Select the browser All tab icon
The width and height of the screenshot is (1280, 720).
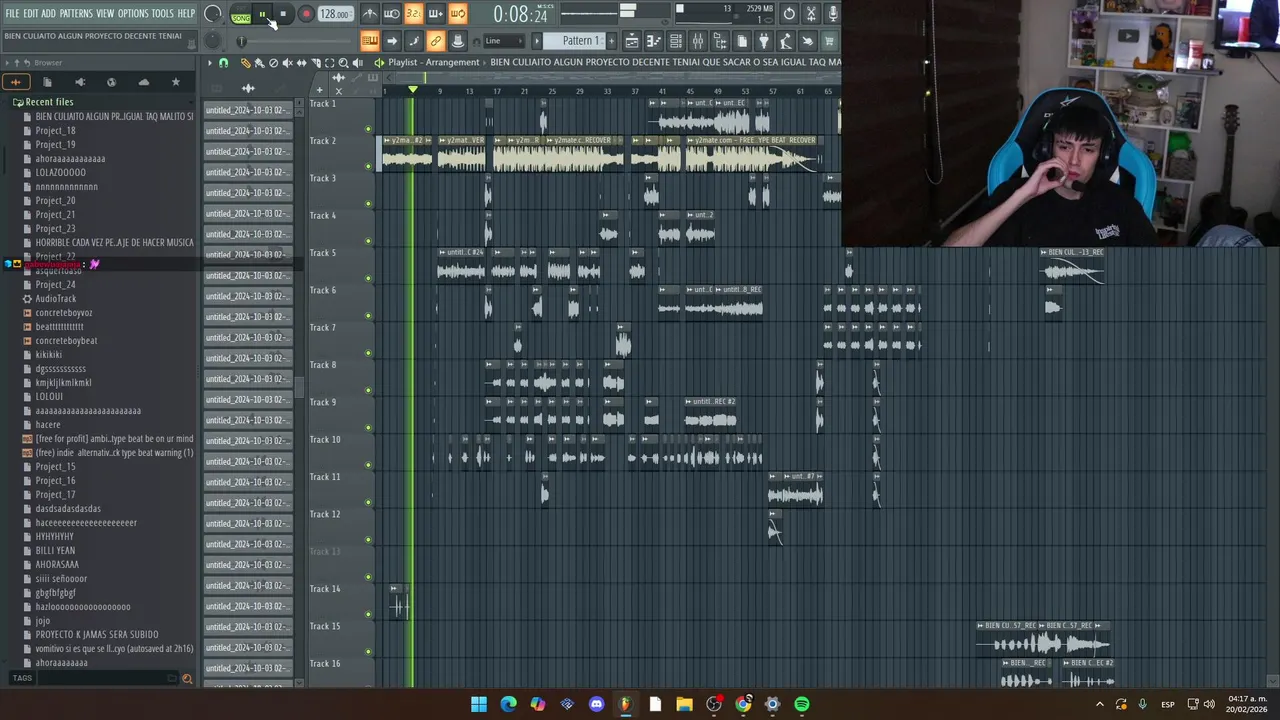point(15,82)
